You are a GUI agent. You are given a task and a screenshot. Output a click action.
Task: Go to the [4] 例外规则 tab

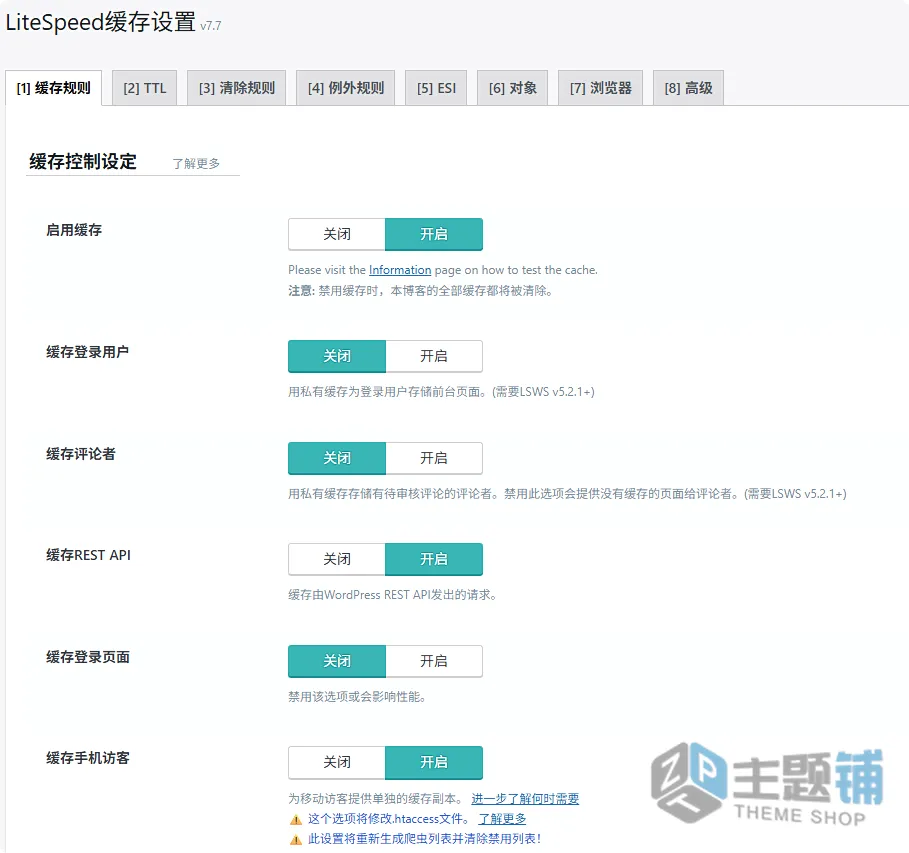[346, 88]
